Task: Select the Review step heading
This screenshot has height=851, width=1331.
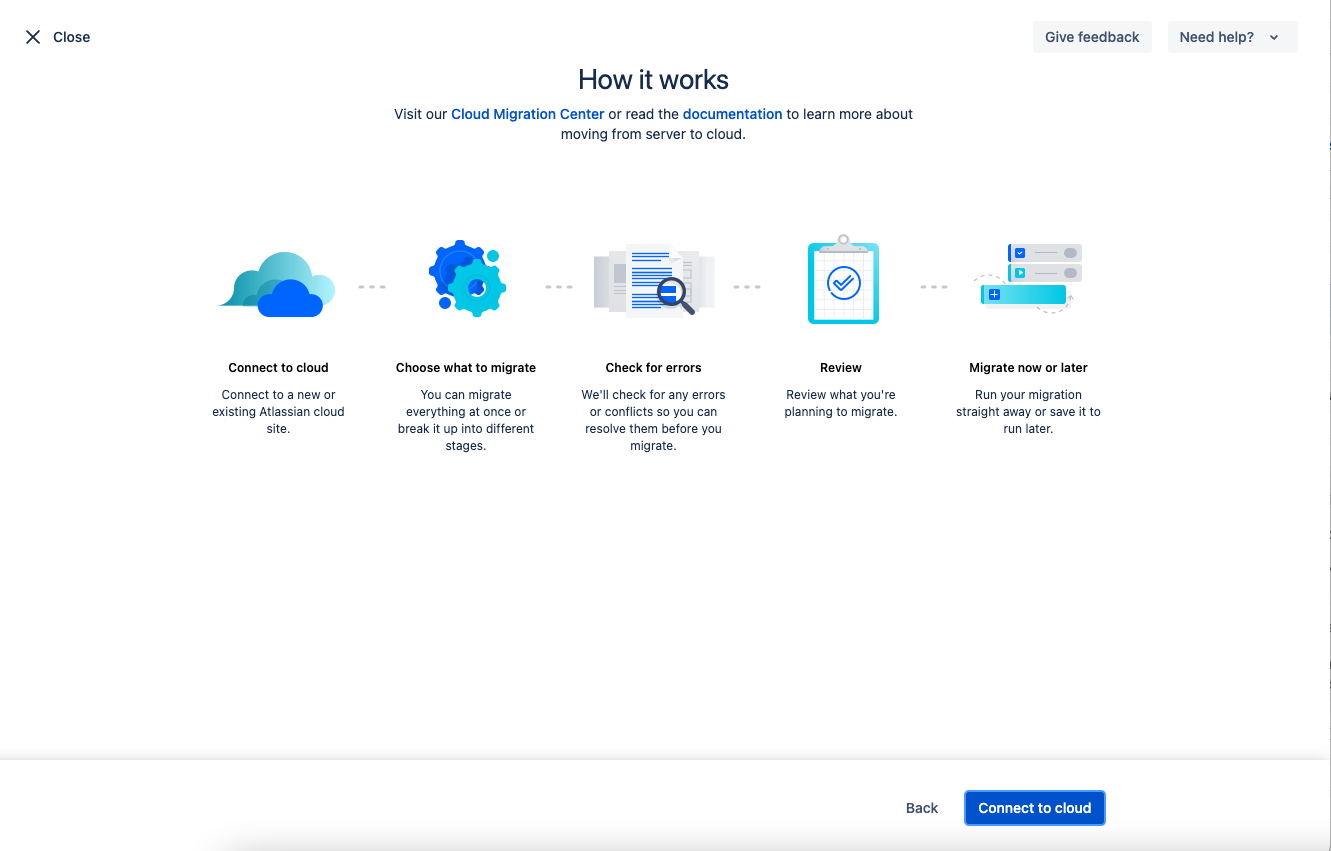Action: coord(841,368)
